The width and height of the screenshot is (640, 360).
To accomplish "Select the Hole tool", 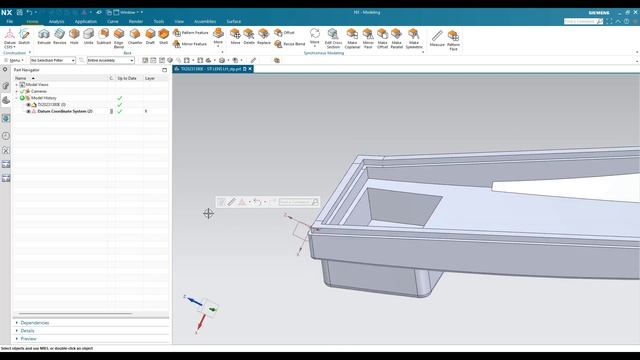I will [x=74, y=36].
